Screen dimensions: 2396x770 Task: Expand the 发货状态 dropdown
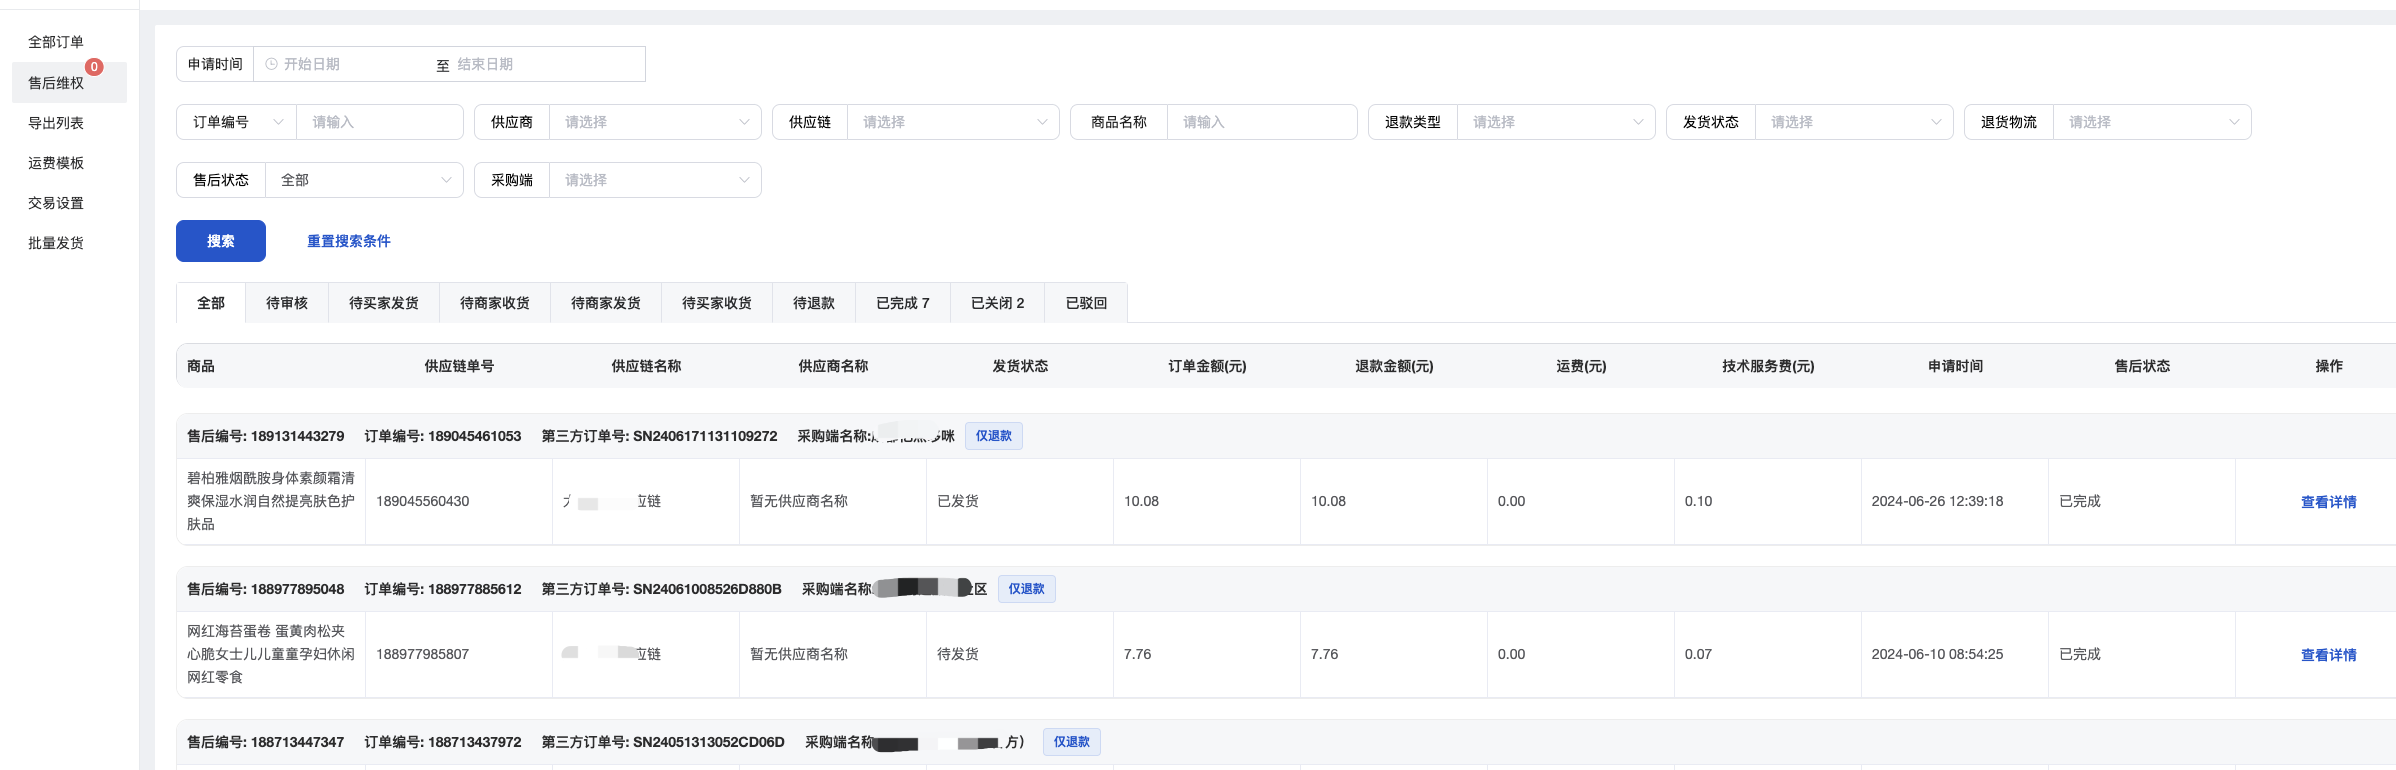coord(1853,122)
